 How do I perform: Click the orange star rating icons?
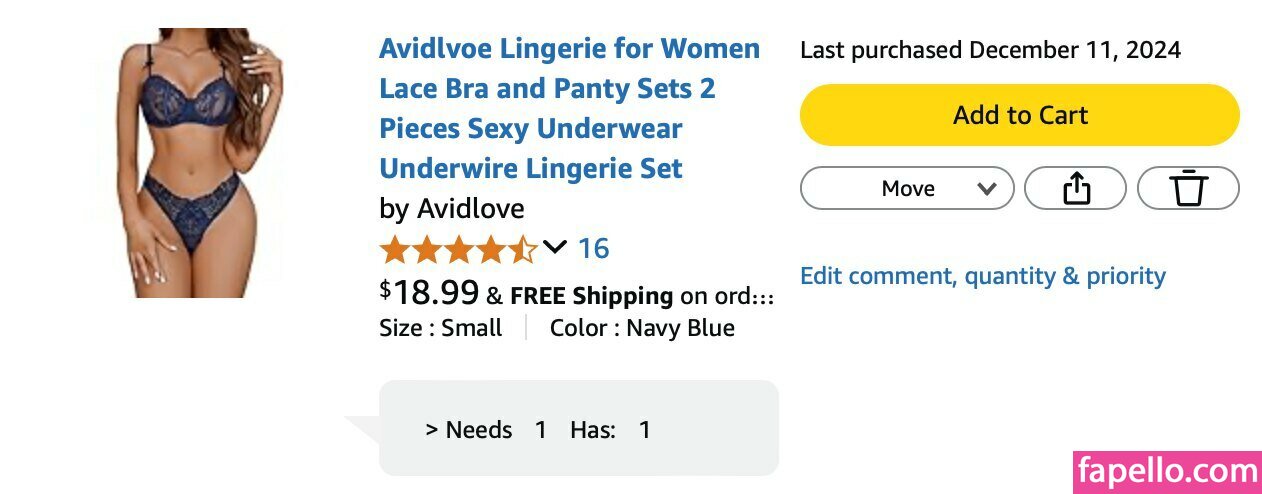458,248
